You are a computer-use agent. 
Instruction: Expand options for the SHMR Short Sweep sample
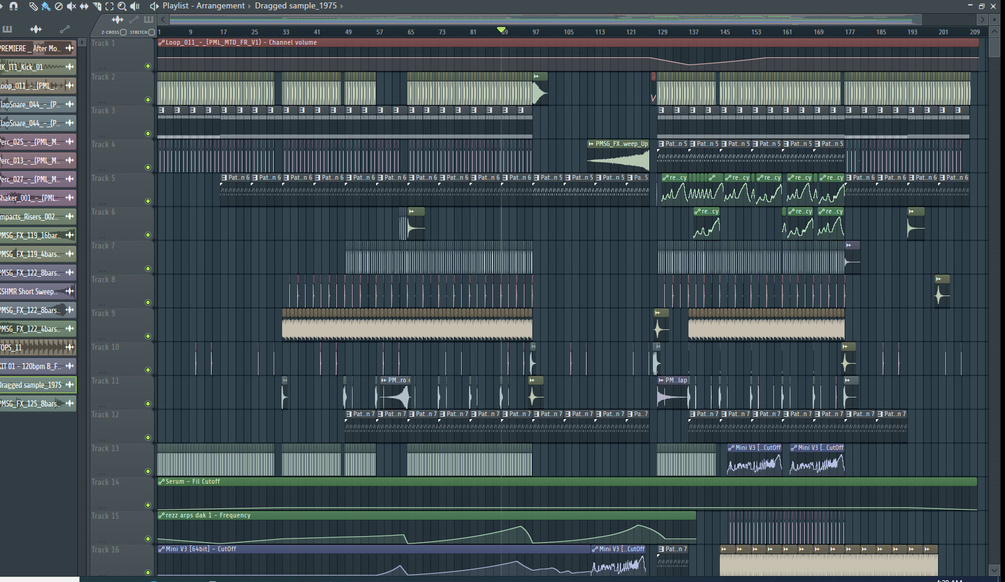(68, 292)
